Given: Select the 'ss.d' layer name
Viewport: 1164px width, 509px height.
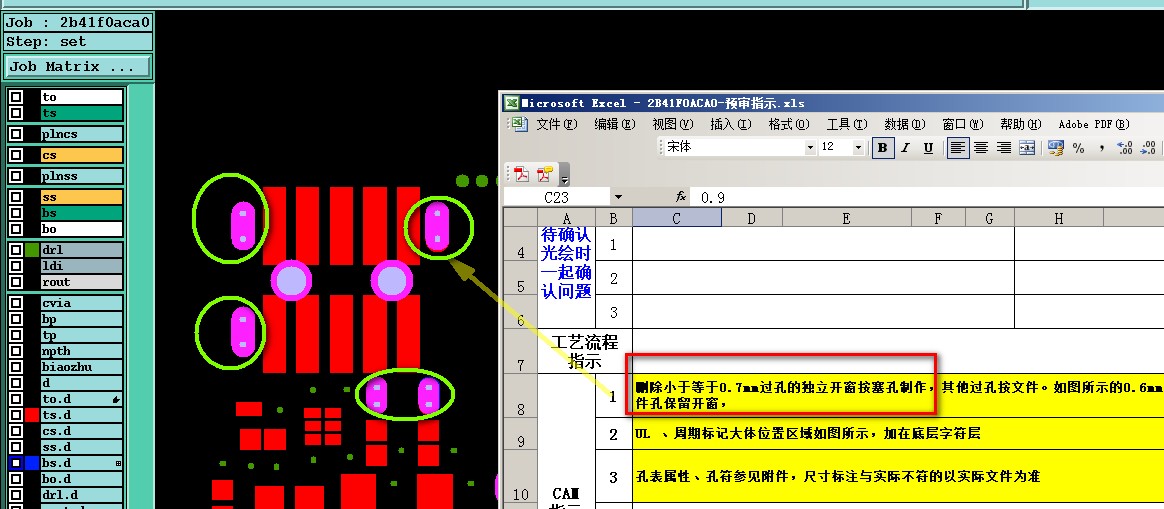Looking at the screenshot, I should [x=82, y=447].
